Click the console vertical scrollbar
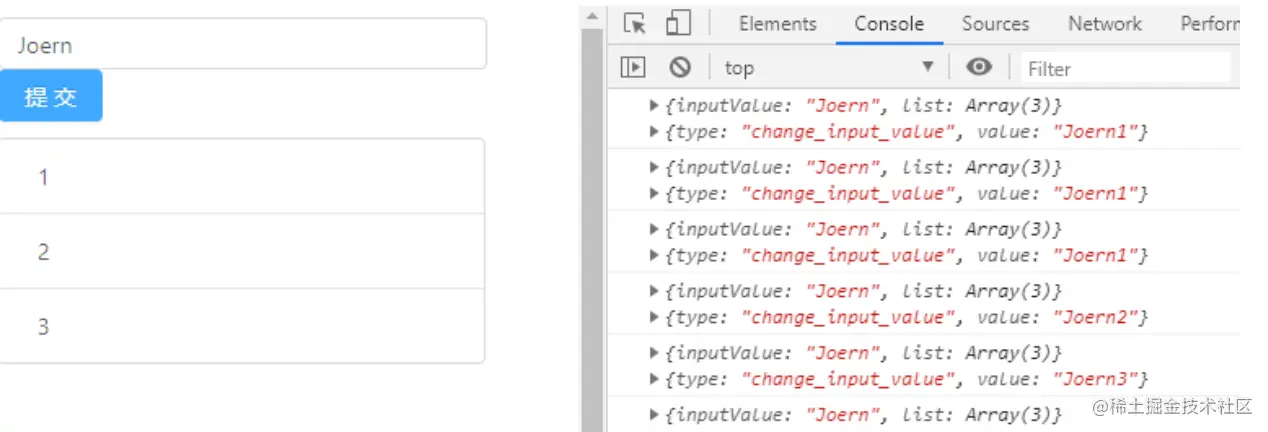This screenshot has width=1268, height=432. point(593,250)
